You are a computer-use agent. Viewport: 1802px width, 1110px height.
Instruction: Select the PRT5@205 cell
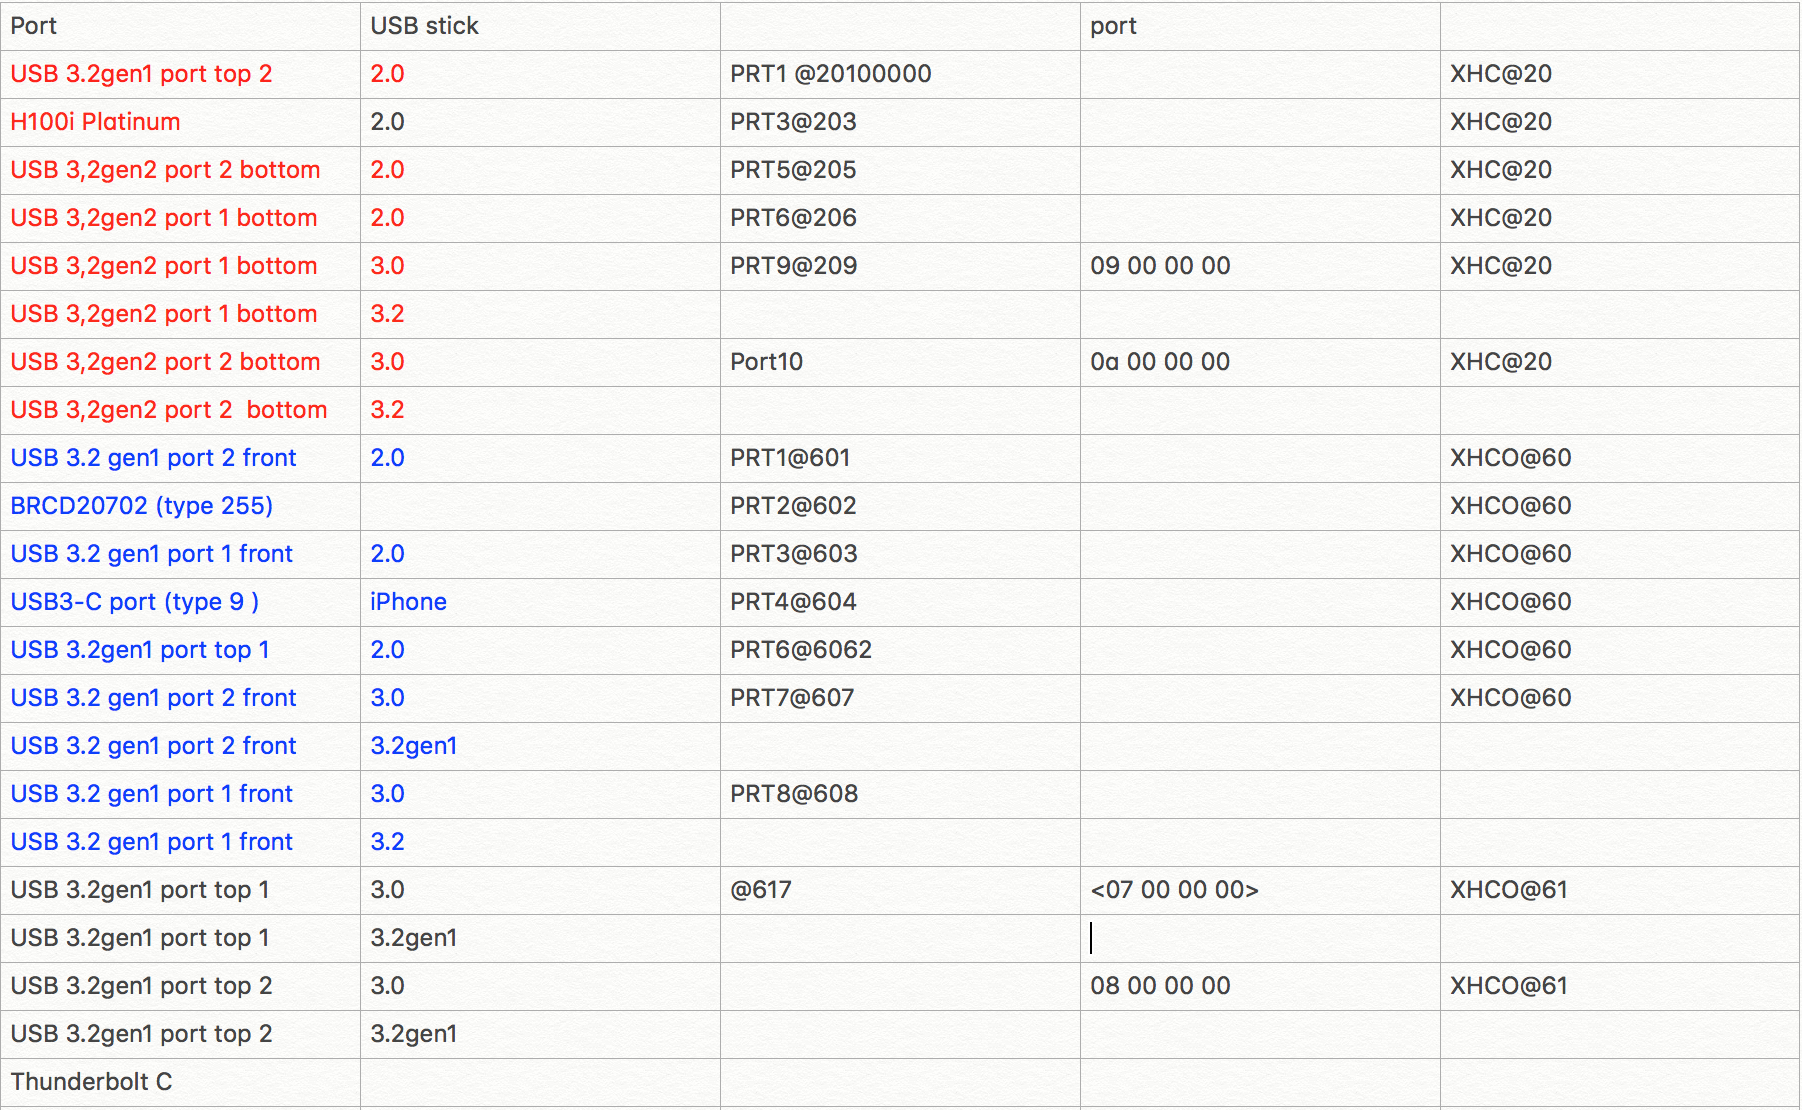pyautogui.click(x=793, y=170)
